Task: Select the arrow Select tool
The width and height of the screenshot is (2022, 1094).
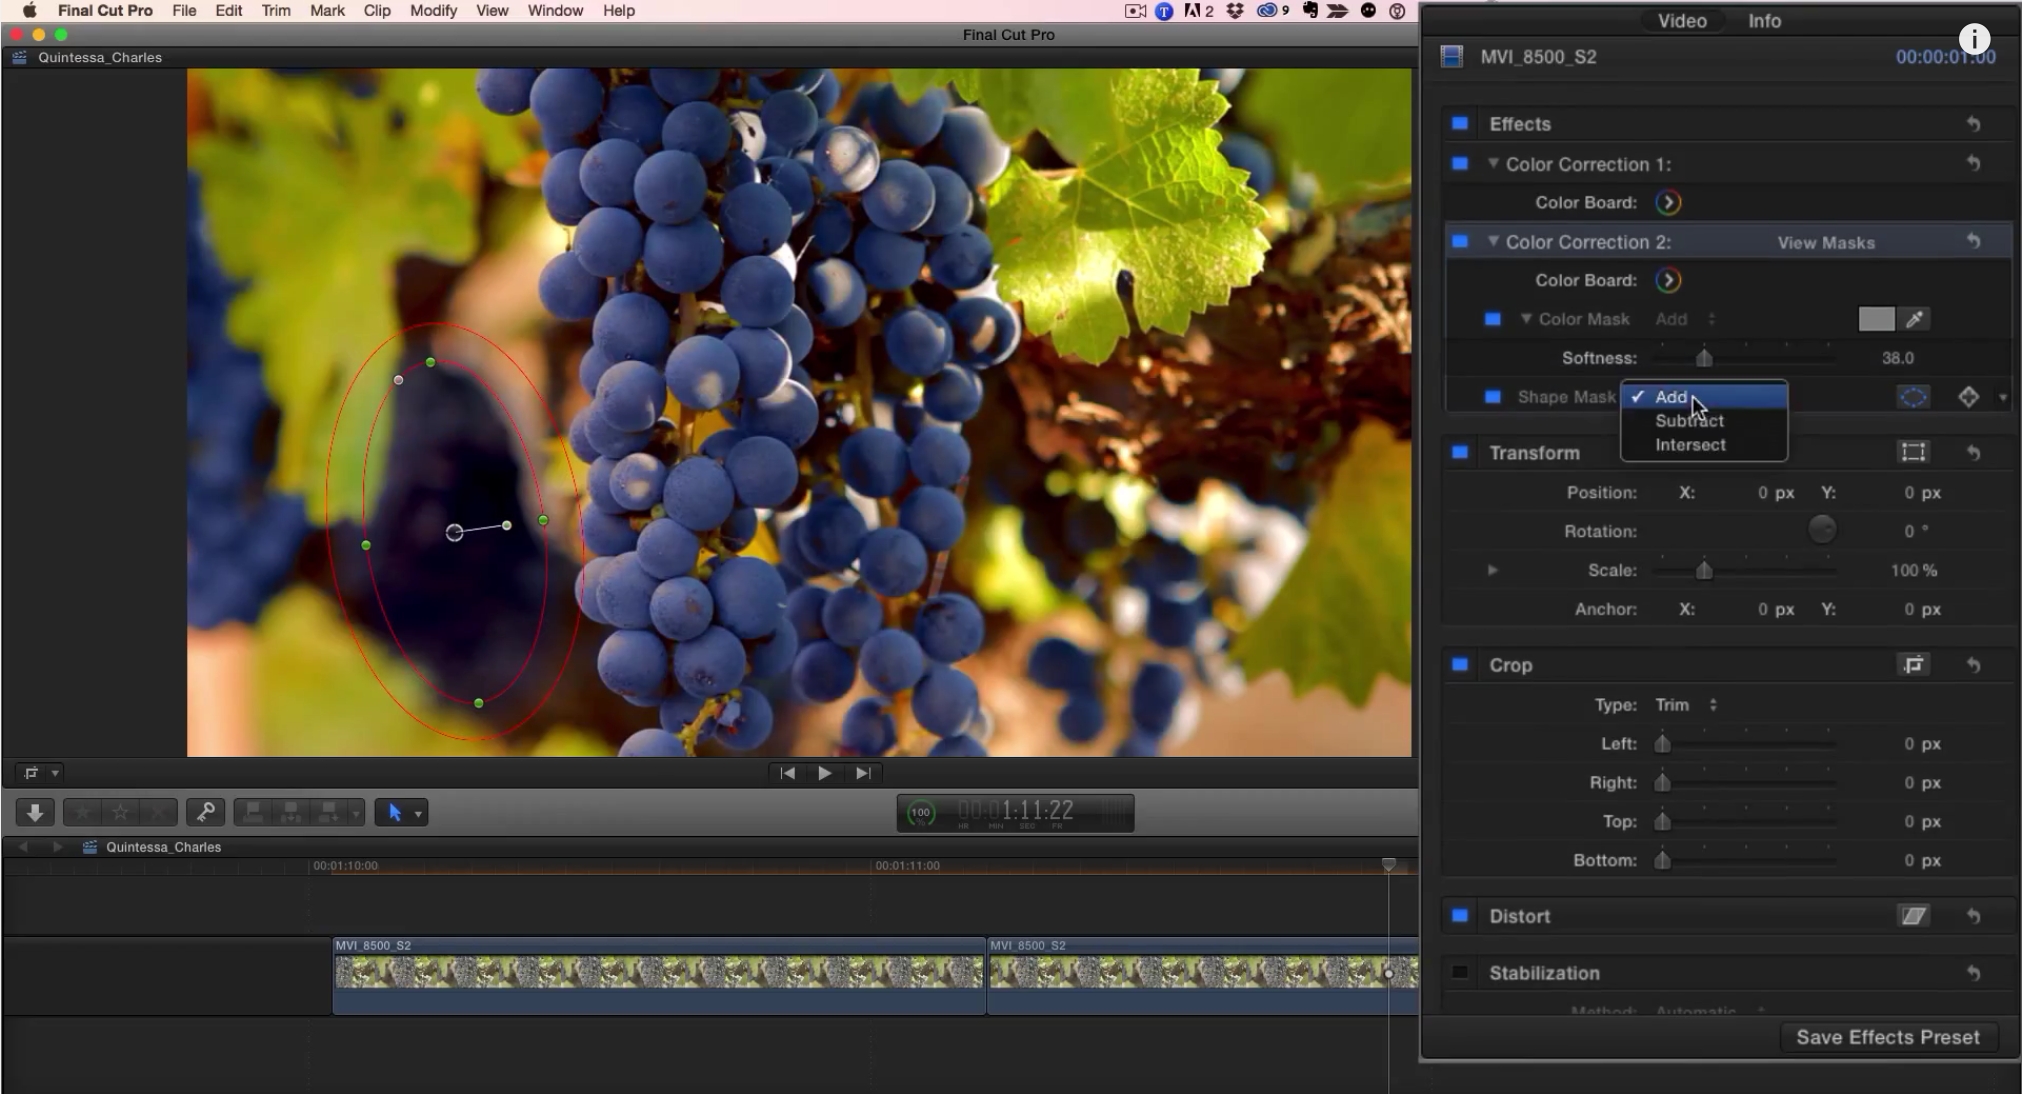Action: pos(394,812)
